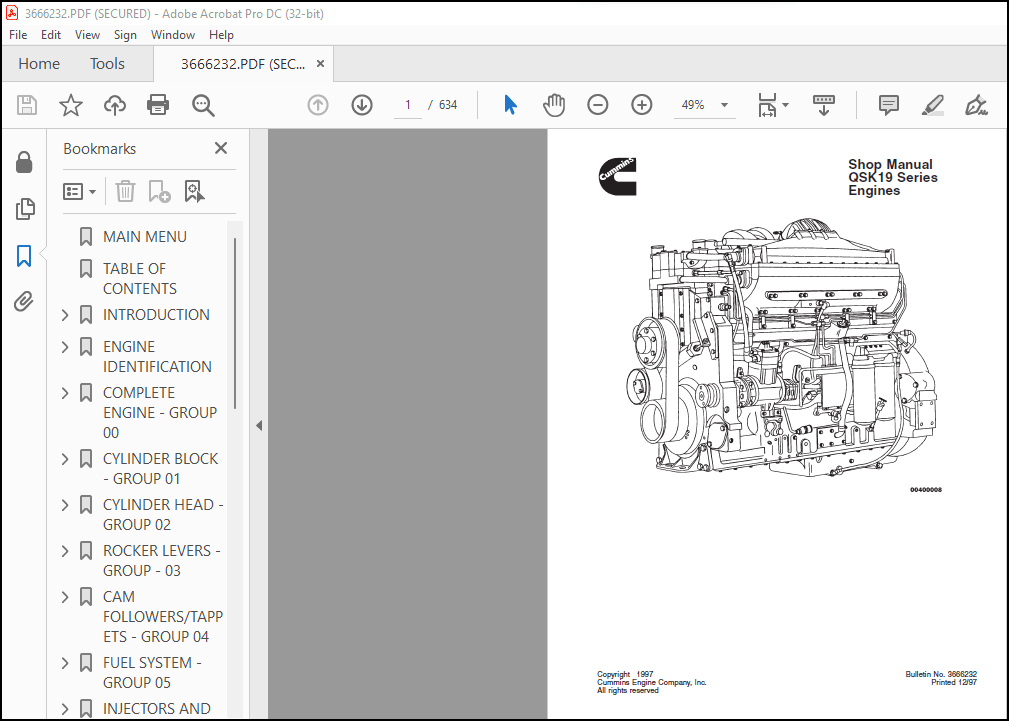Zoom in with plus icon
Image resolution: width=1009 pixels, height=721 pixels.
642,104
